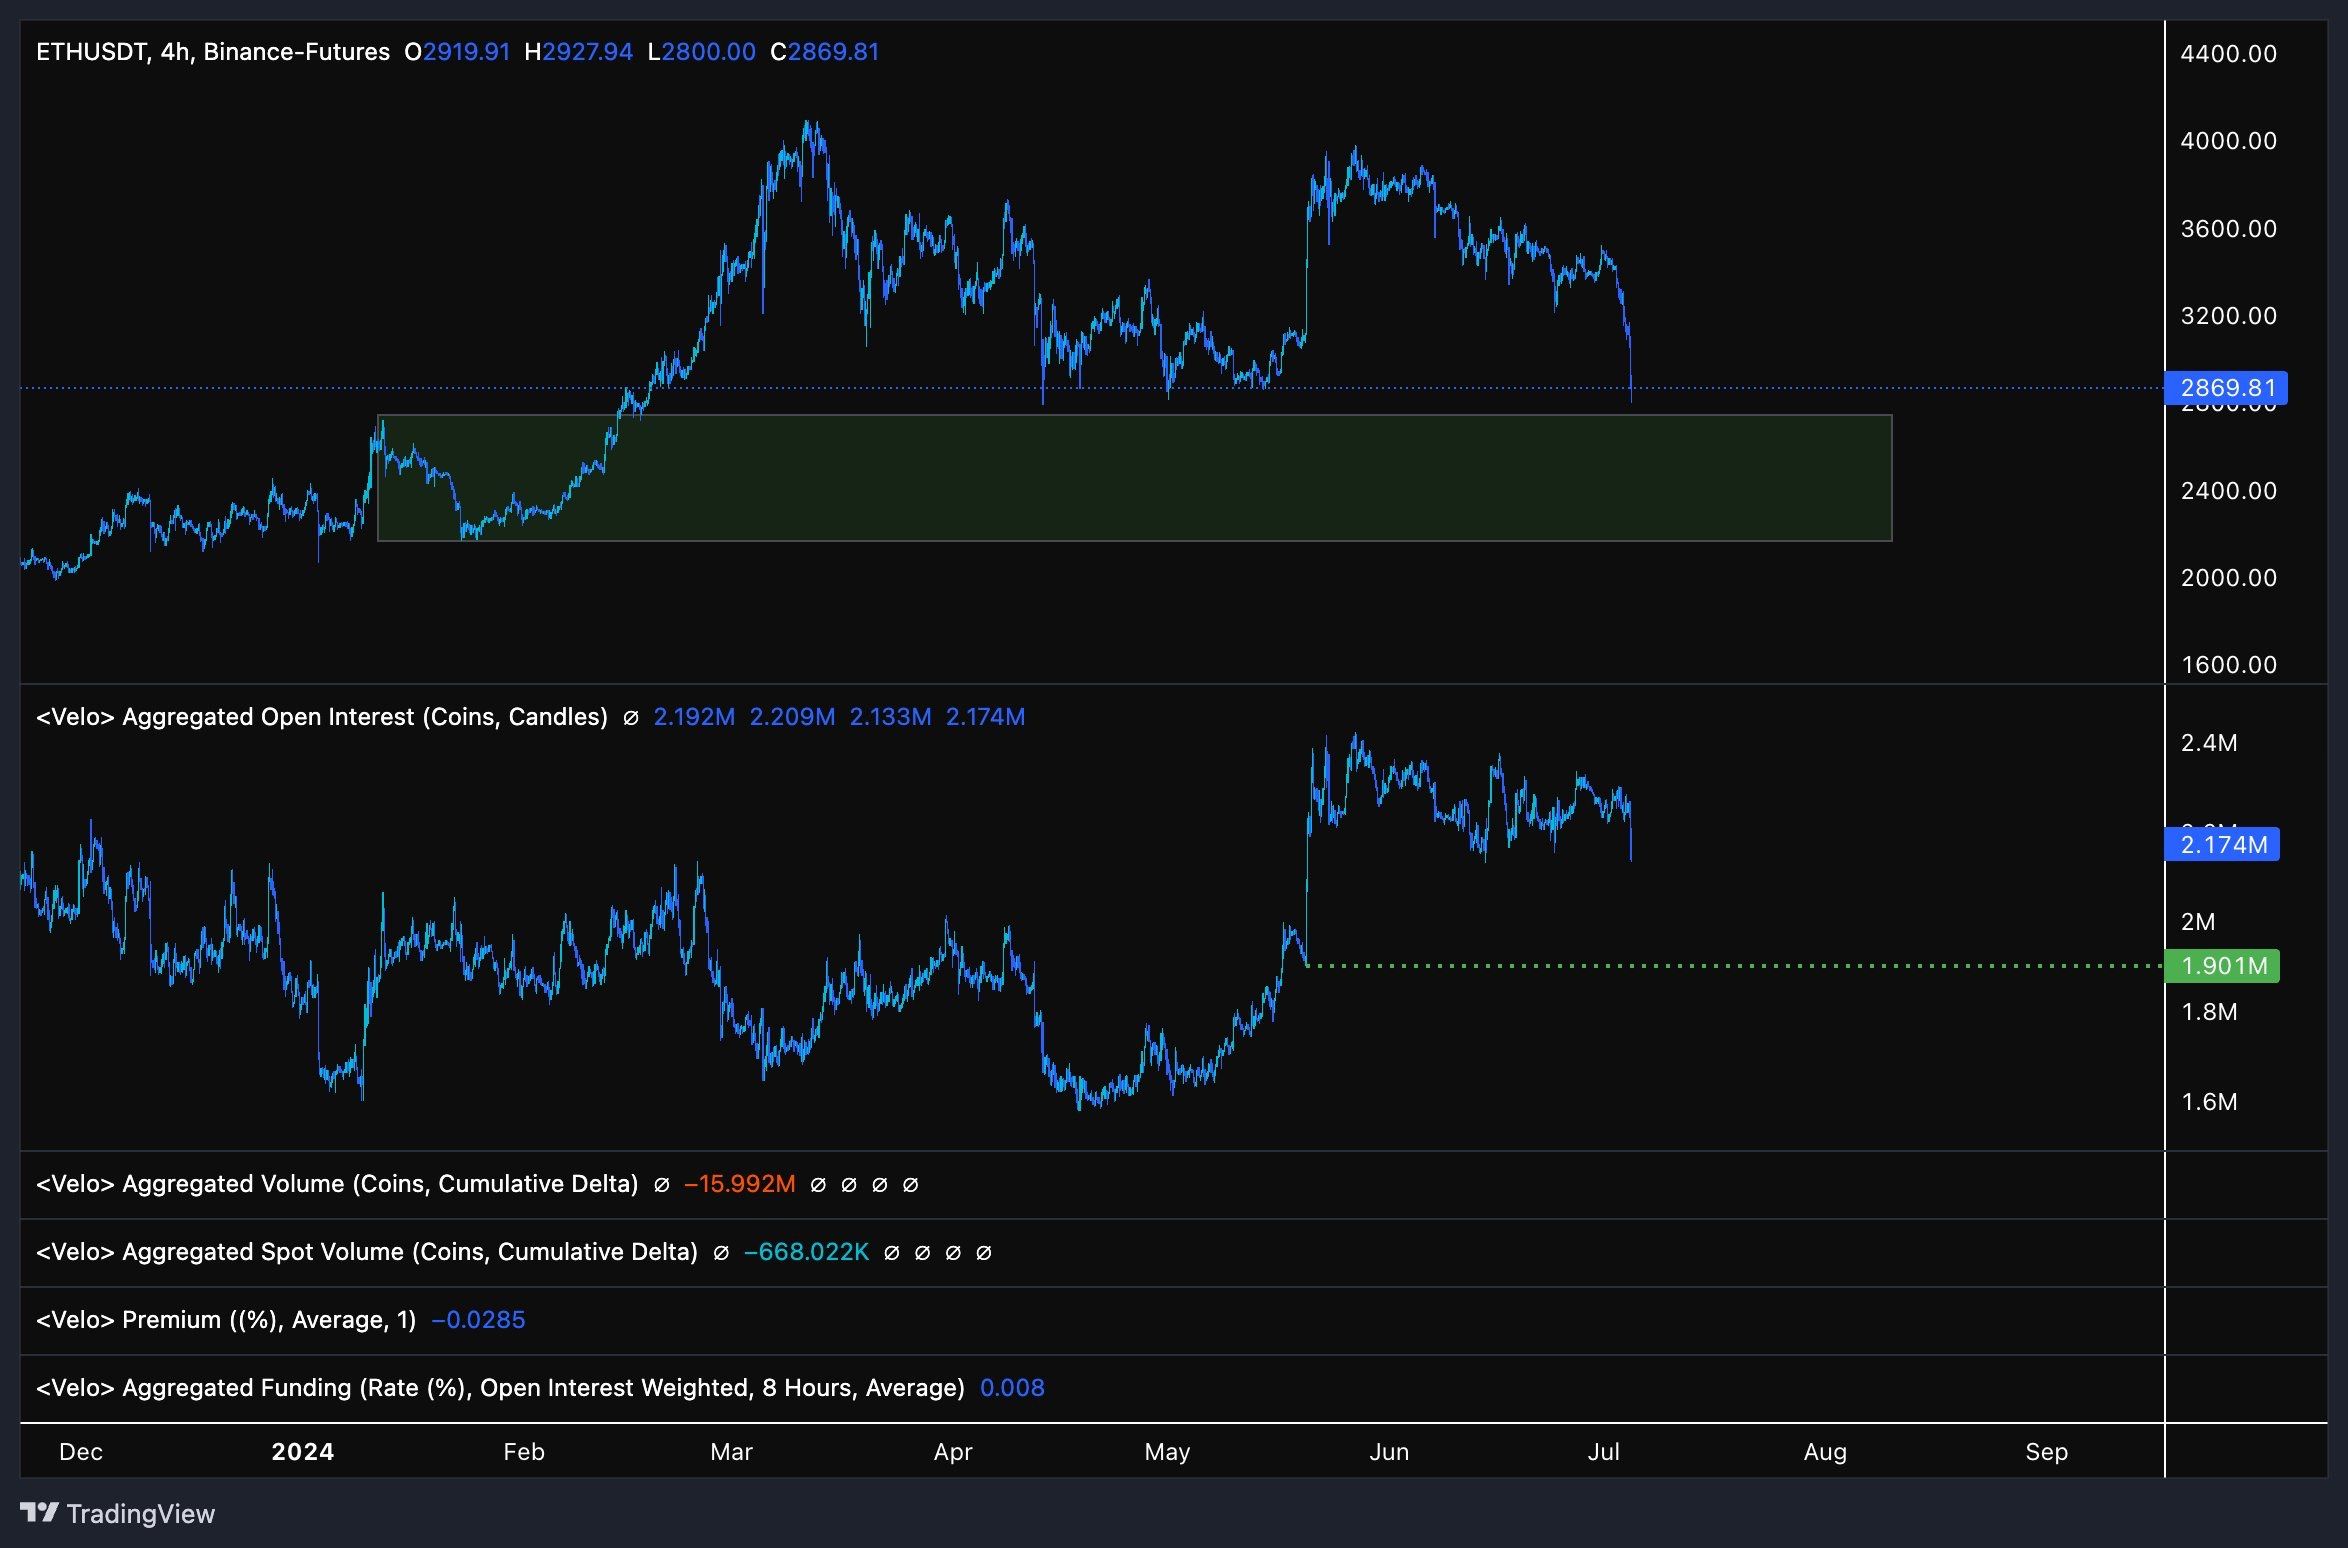Select the ETHUSDT, 4h, Binance-Futures title
This screenshot has width=2348, height=1548.
click(x=212, y=52)
